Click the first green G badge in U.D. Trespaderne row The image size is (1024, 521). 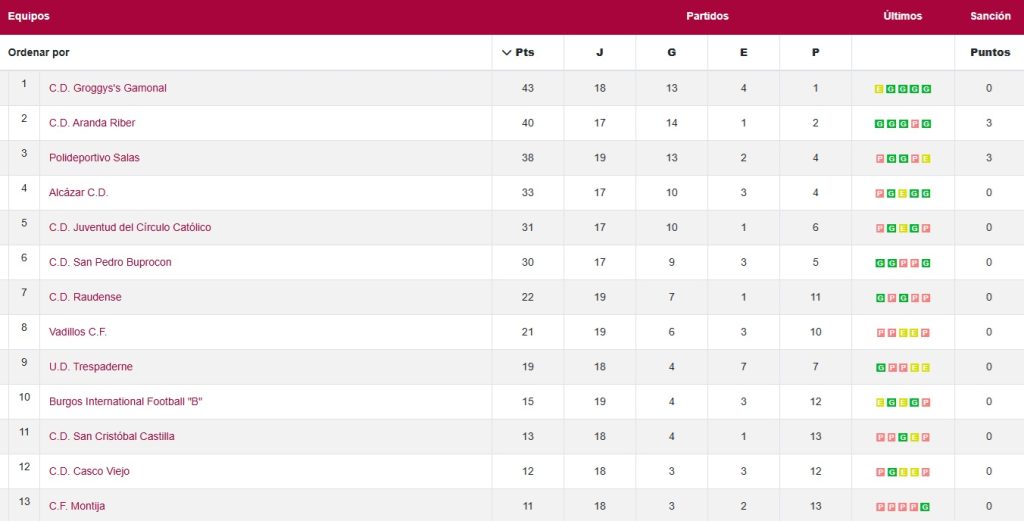point(879,368)
